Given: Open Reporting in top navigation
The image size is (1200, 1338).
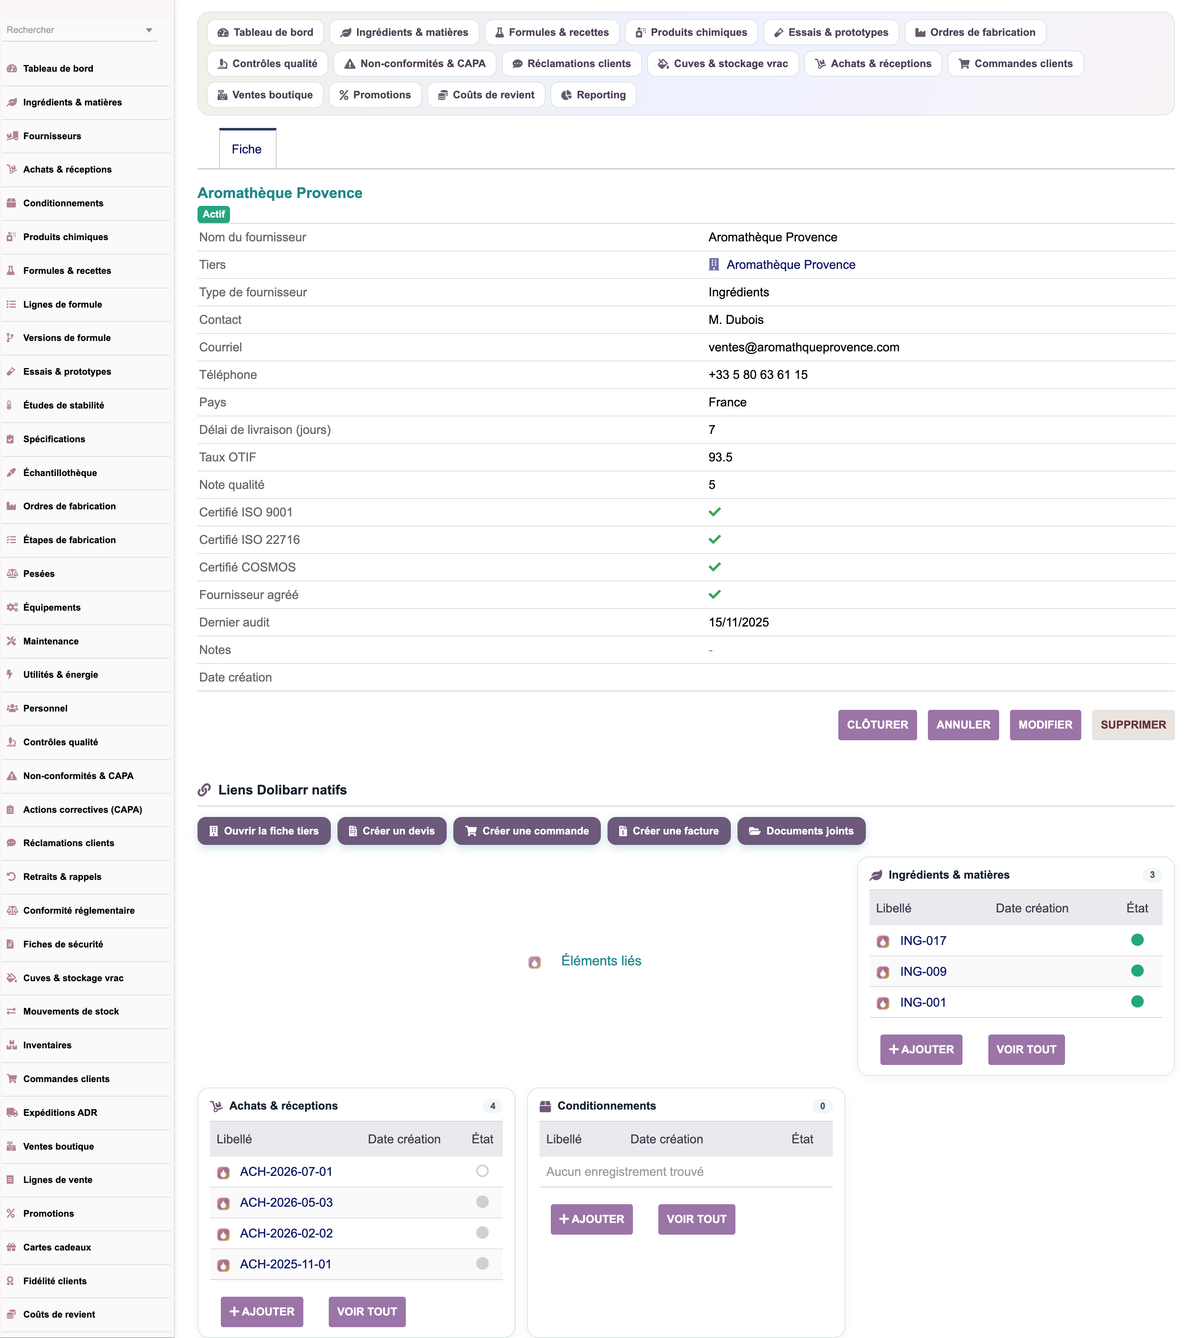Looking at the screenshot, I should pos(594,95).
